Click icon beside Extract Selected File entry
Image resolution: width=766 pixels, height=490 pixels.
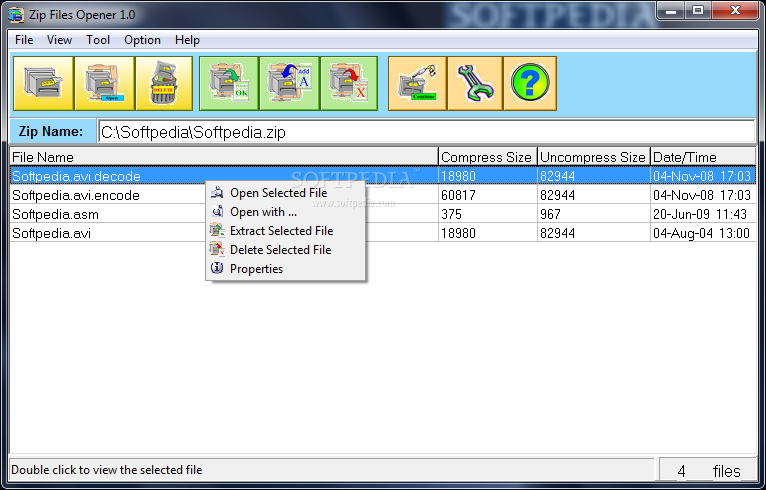click(x=217, y=230)
